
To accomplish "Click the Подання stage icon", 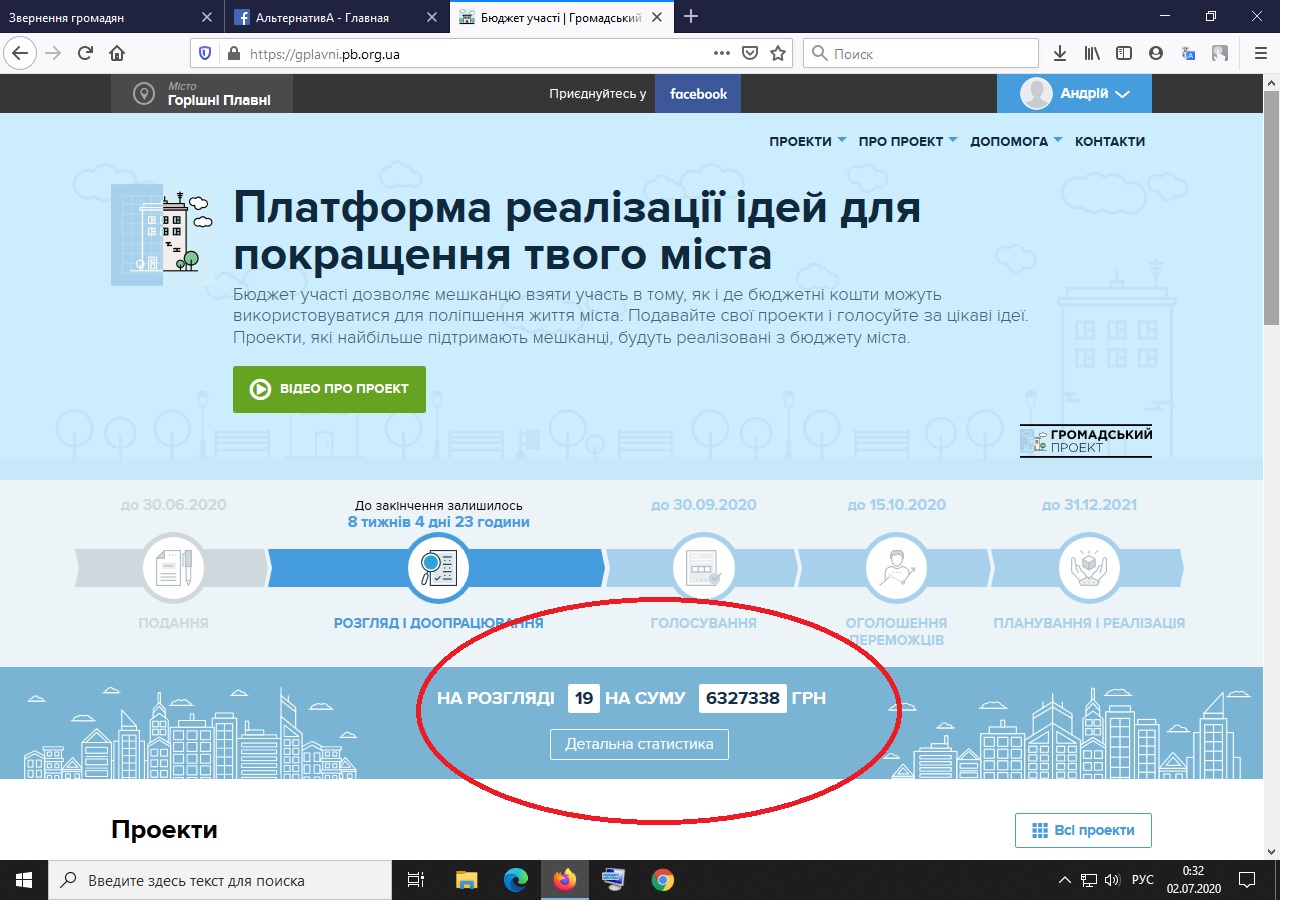I will 174,569.
